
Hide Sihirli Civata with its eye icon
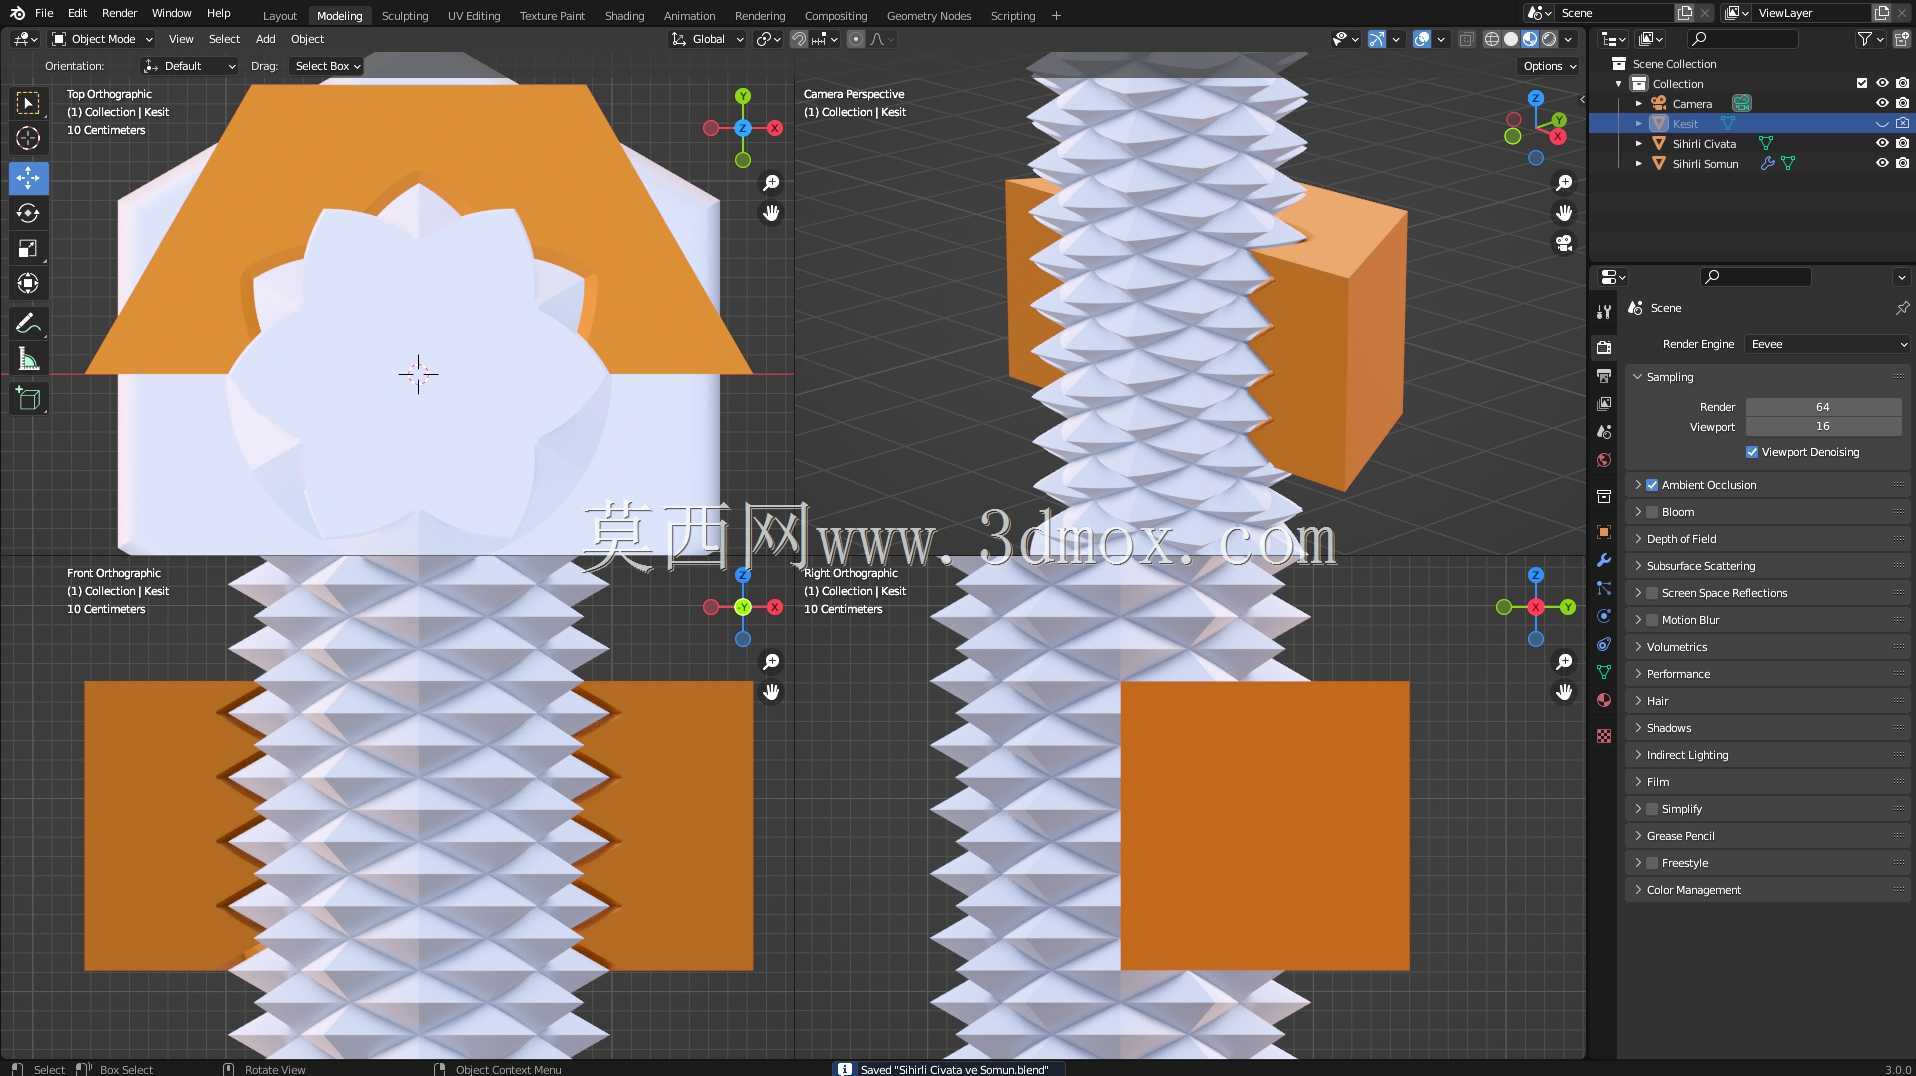coord(1881,143)
